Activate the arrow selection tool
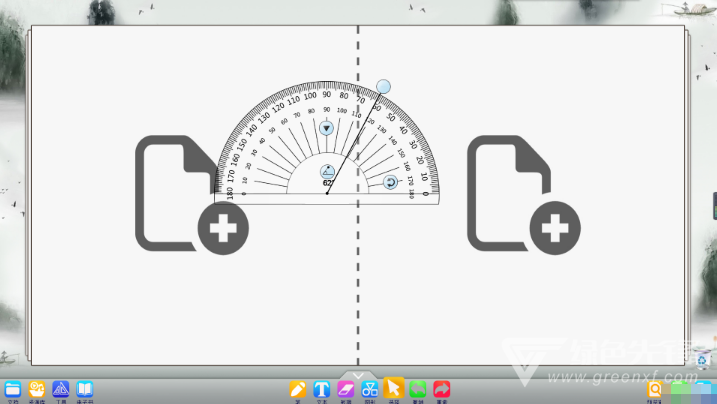 (394, 388)
